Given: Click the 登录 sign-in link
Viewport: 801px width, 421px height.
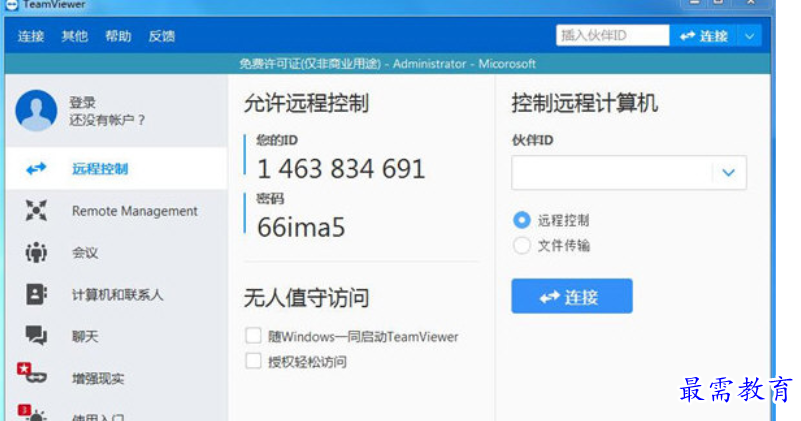Looking at the screenshot, I should pos(83,102).
